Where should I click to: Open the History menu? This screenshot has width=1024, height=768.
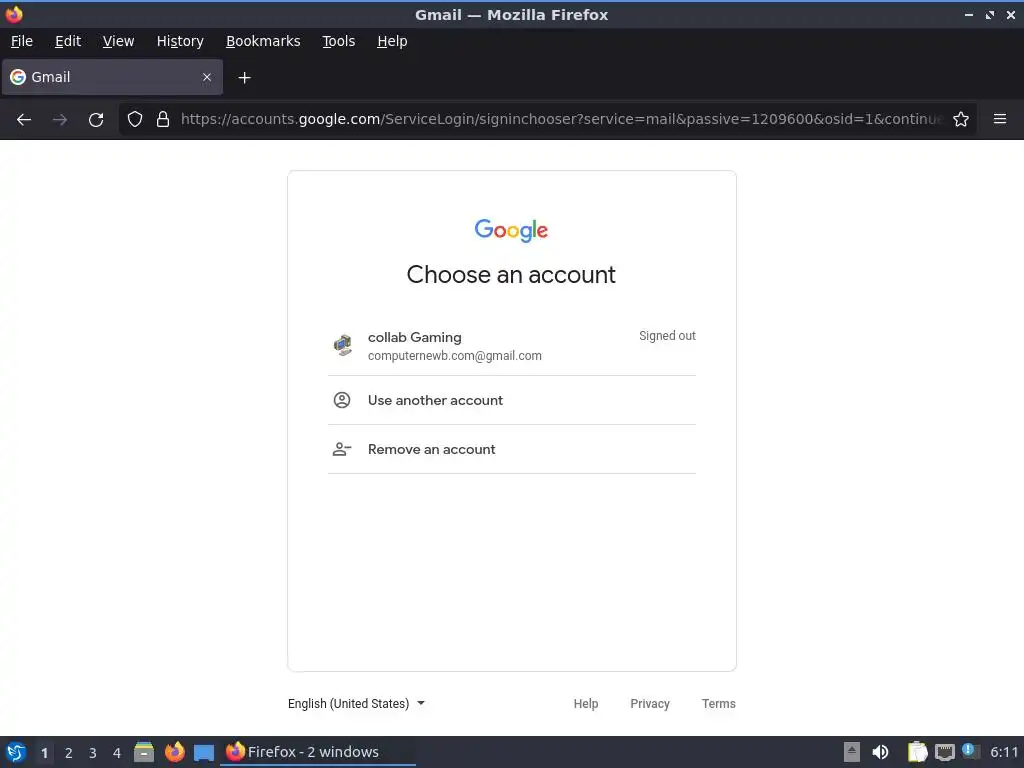point(180,41)
